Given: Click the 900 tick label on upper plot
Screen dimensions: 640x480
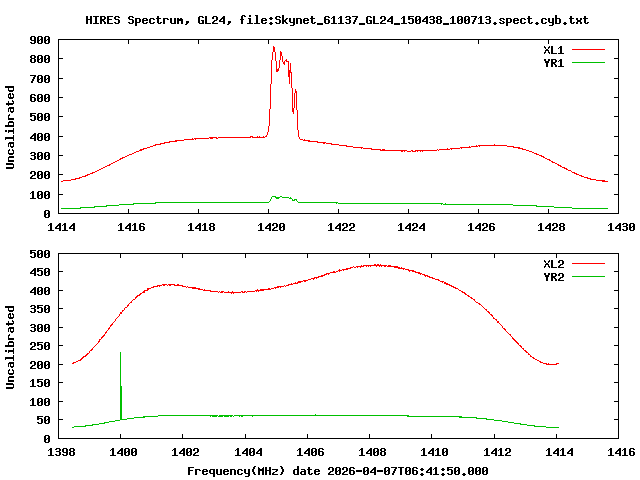Looking at the screenshot, I should (40, 40).
